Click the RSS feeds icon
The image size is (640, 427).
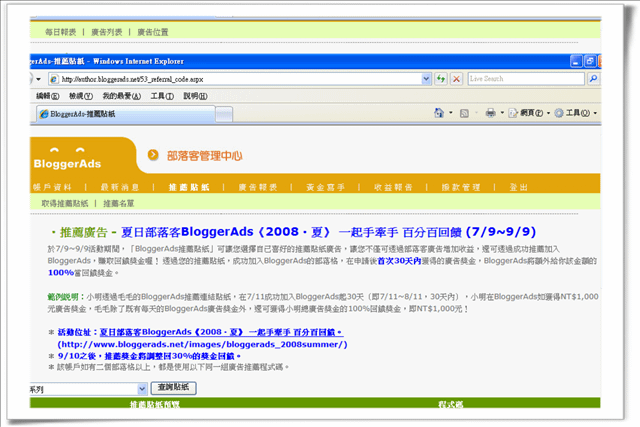(x=464, y=113)
